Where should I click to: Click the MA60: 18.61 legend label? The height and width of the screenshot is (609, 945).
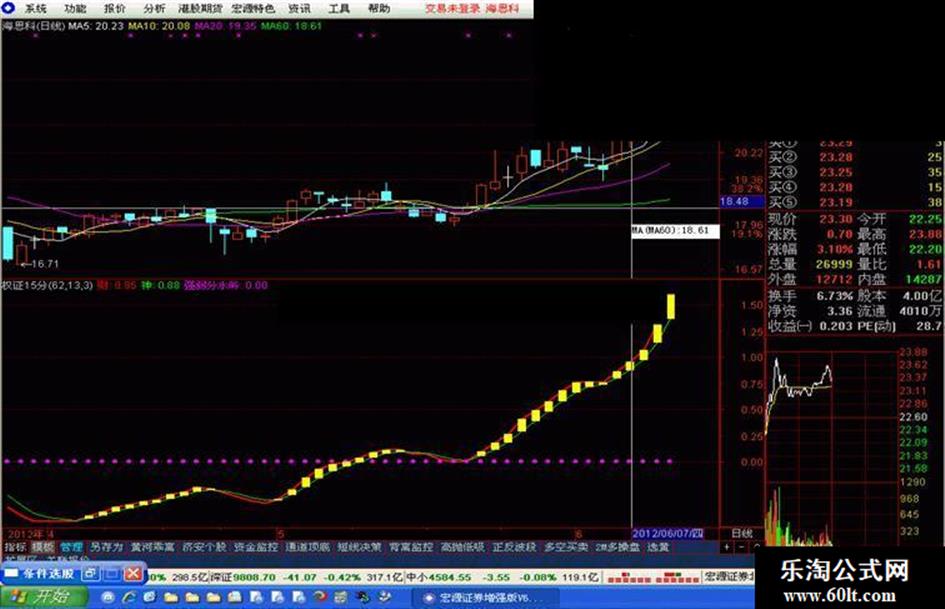click(x=292, y=26)
